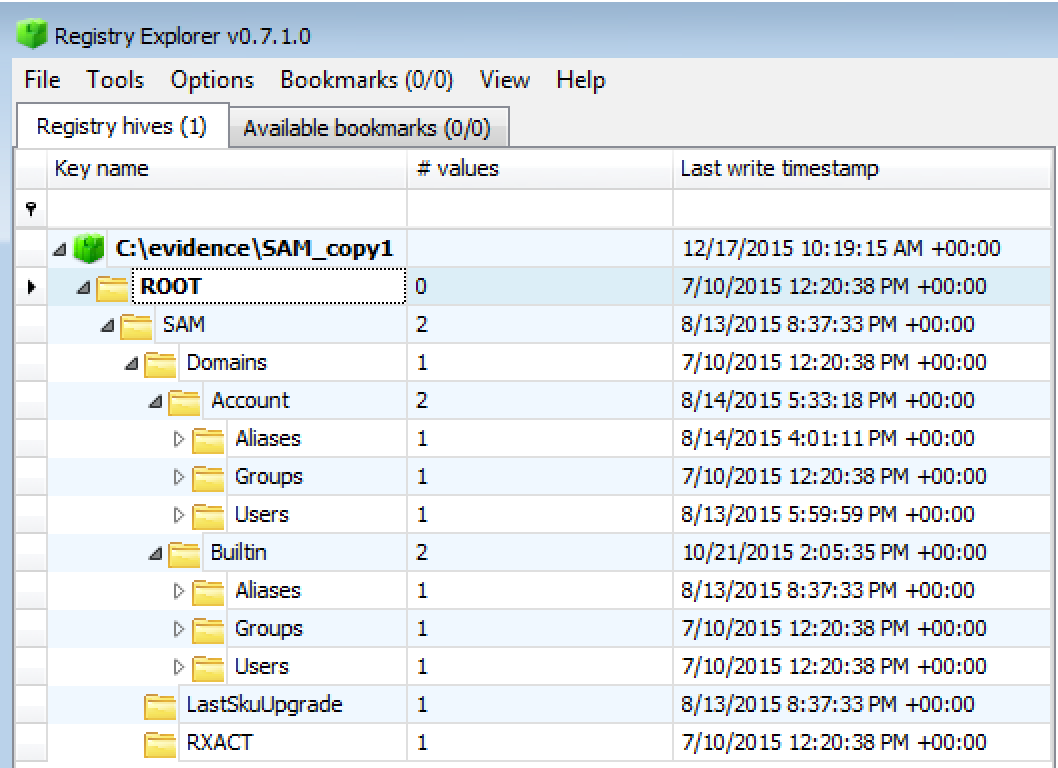
Task: Click the folder icon next to ROOT
Action: coord(112,288)
